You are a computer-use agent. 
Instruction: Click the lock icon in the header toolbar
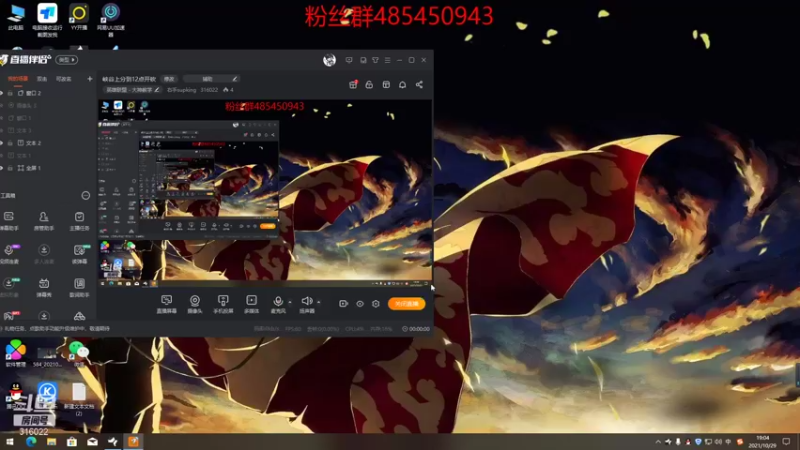369,84
